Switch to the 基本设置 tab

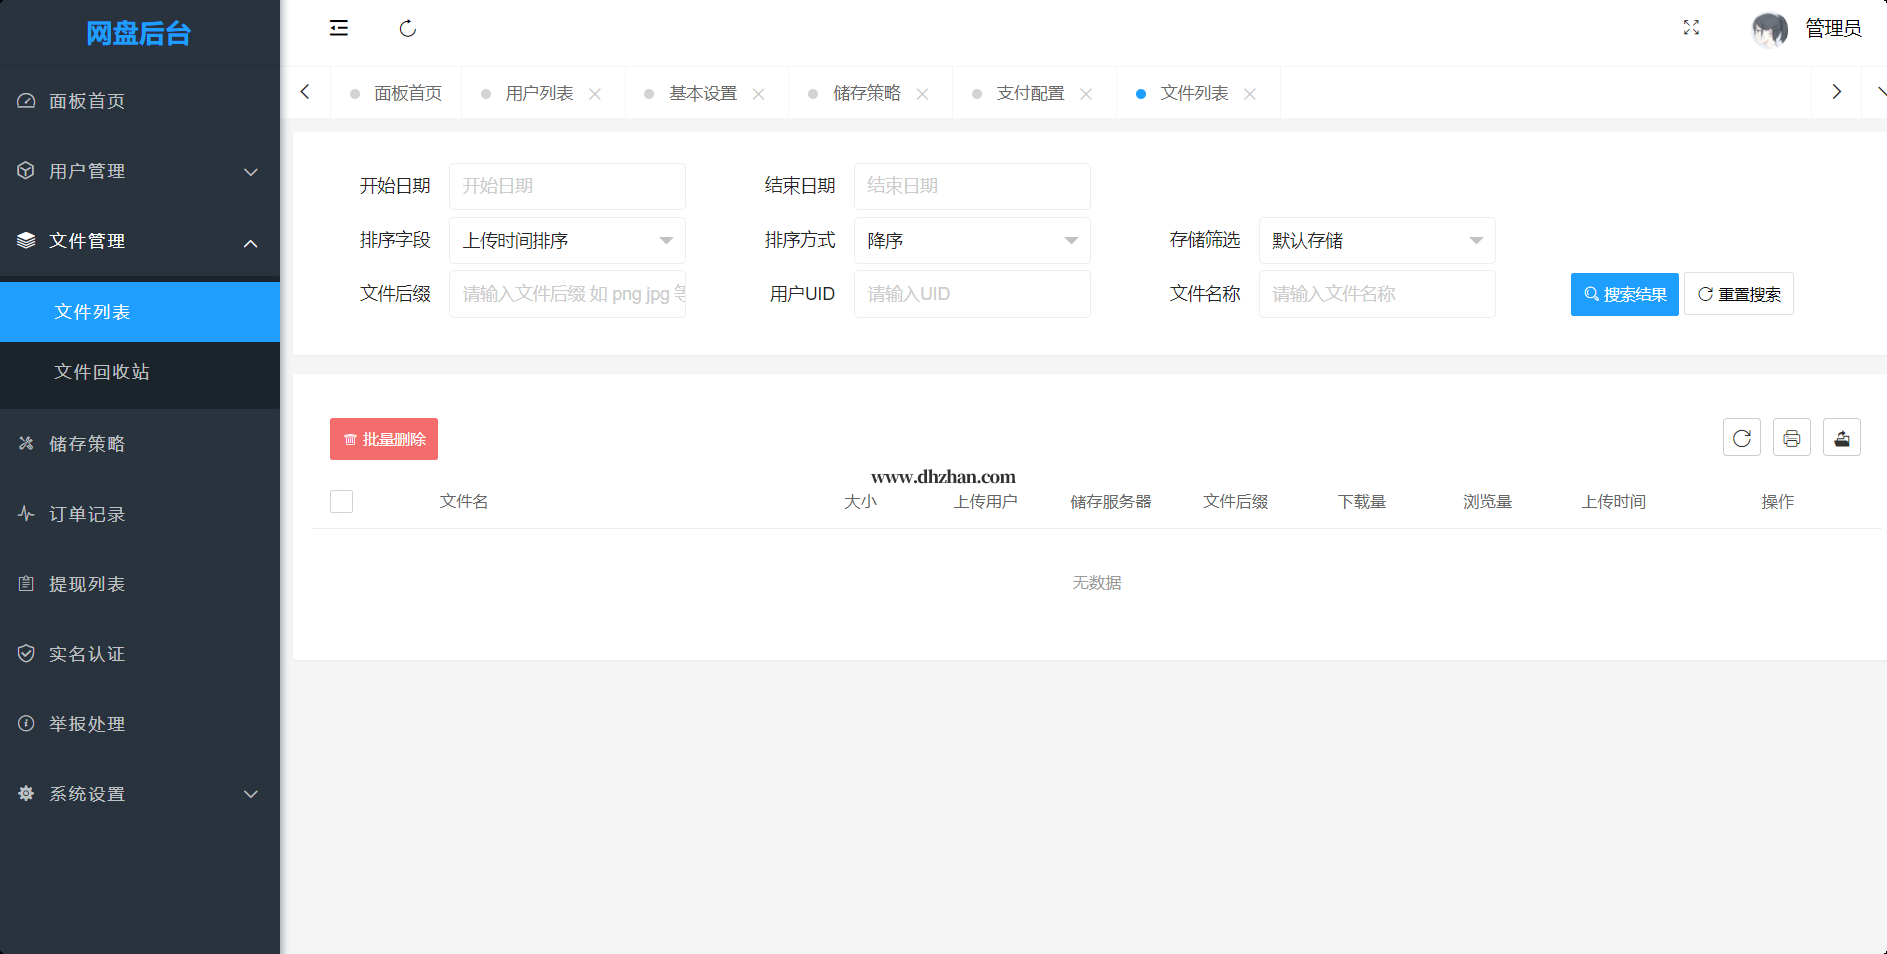[702, 93]
